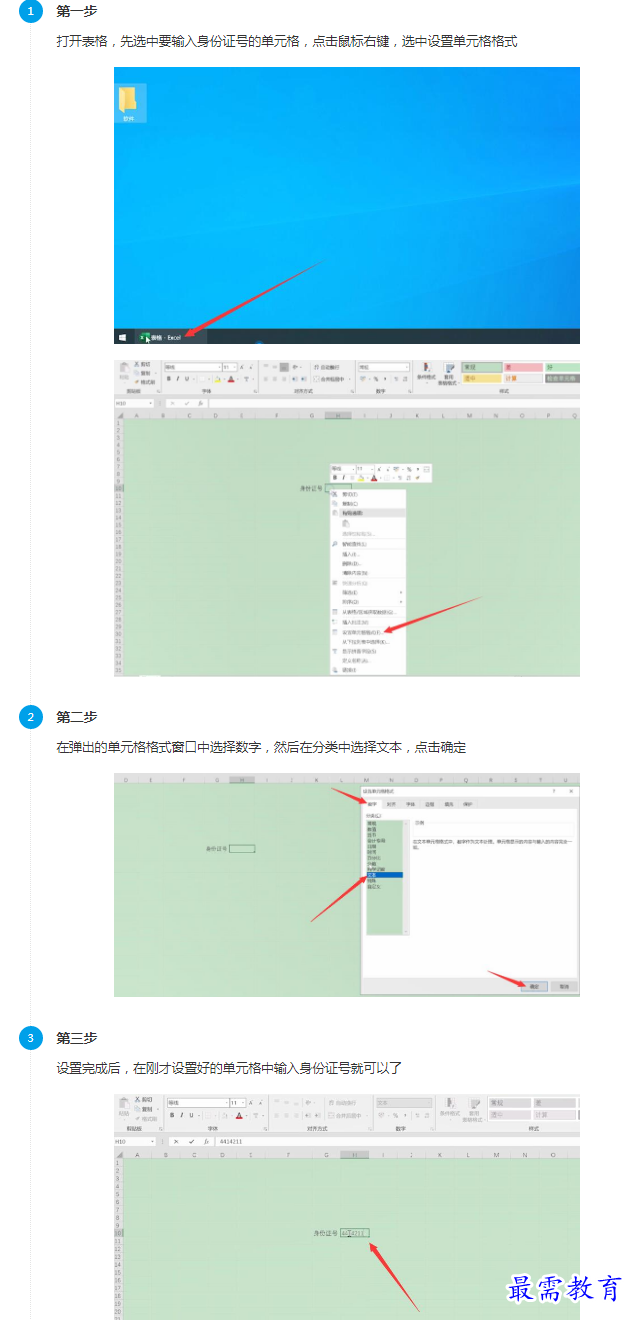Click the H10 name box in step one image
The image size is (630, 1320).
click(x=133, y=403)
